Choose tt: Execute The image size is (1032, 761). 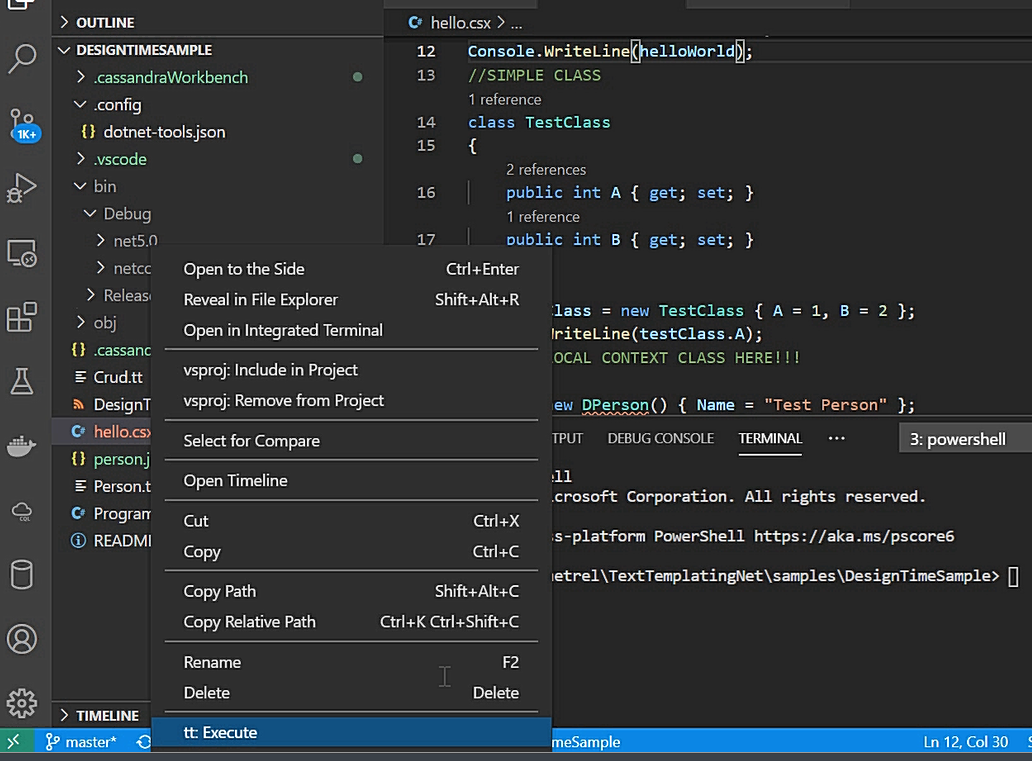pyautogui.click(x=351, y=733)
